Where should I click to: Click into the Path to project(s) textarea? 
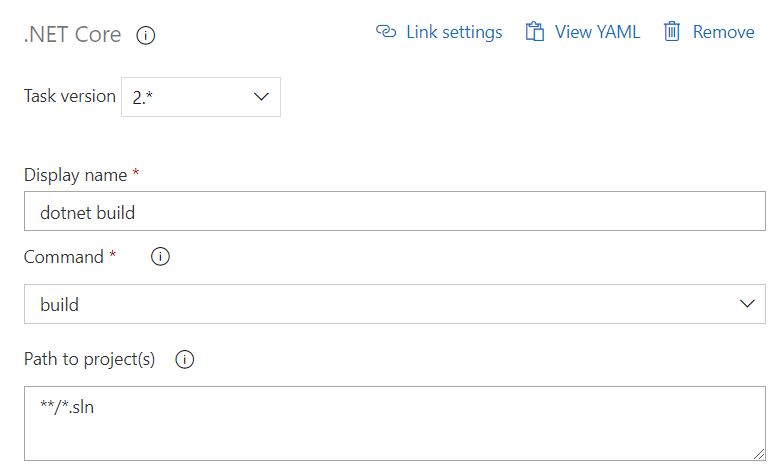click(394, 424)
